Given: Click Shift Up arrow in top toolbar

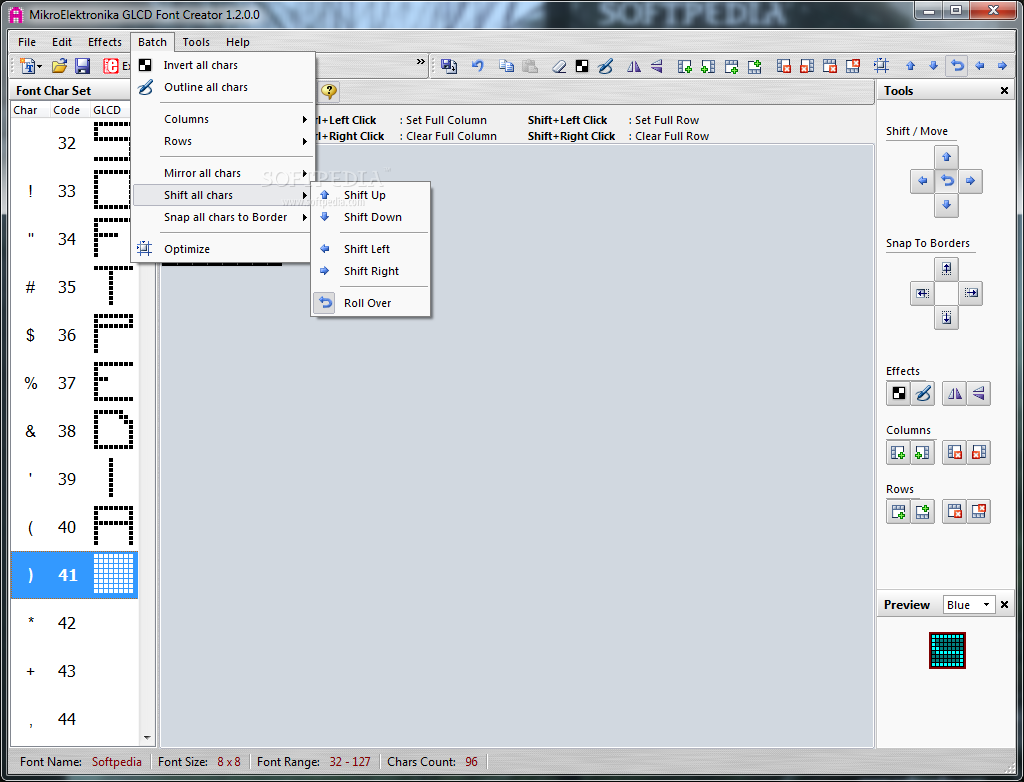Looking at the screenshot, I should pos(910,65).
